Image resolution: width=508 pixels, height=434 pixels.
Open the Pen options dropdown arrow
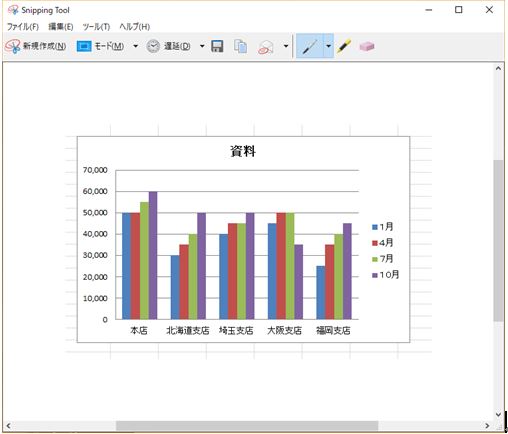[x=328, y=46]
